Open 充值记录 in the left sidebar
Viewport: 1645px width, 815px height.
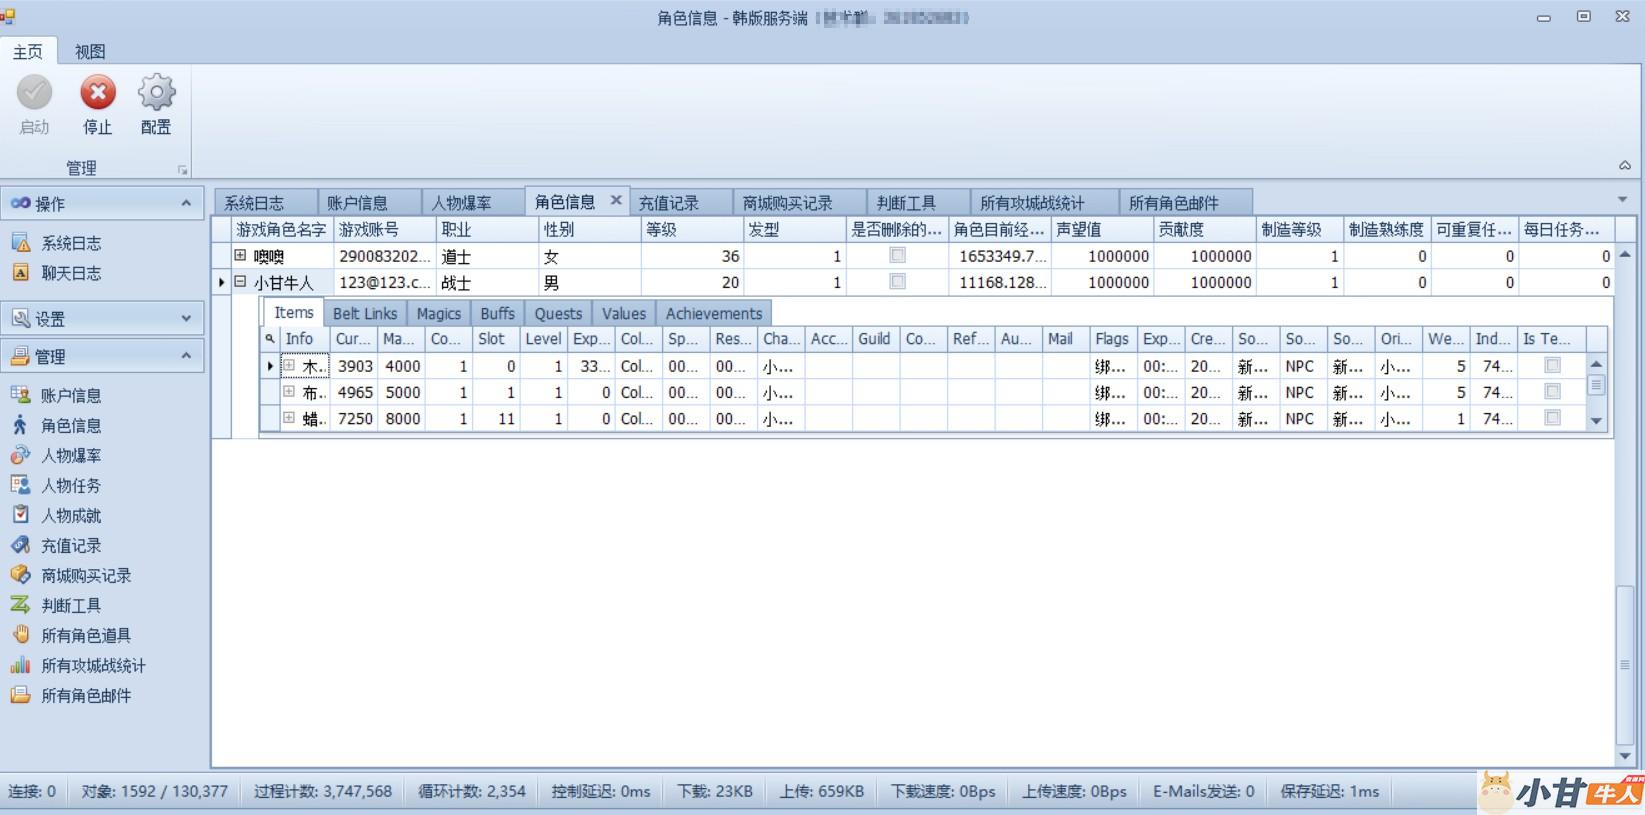[70, 546]
